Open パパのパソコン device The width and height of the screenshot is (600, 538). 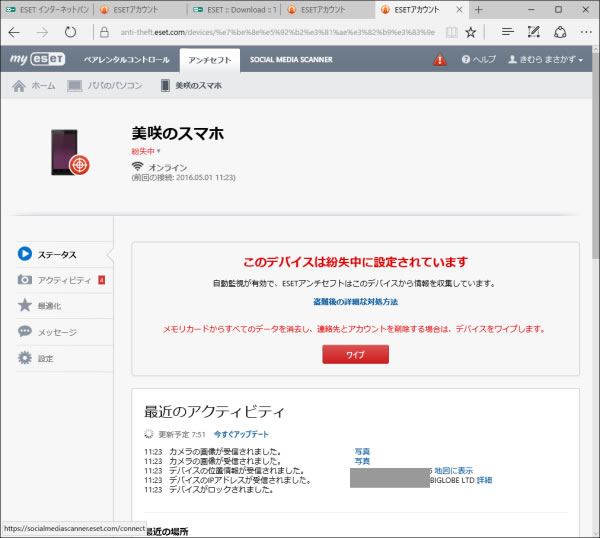click(x=105, y=85)
